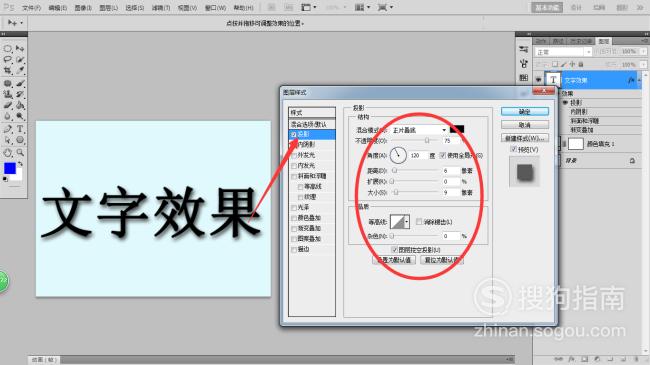
Task: Enable the 描边 stroke checkbox
Action: pyautogui.click(x=293, y=249)
